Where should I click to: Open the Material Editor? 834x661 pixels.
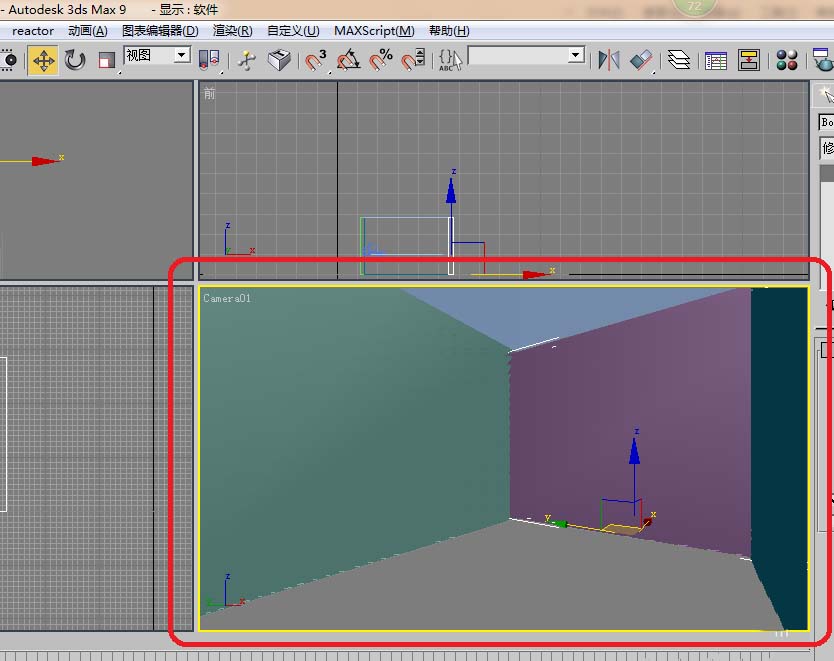(787, 61)
